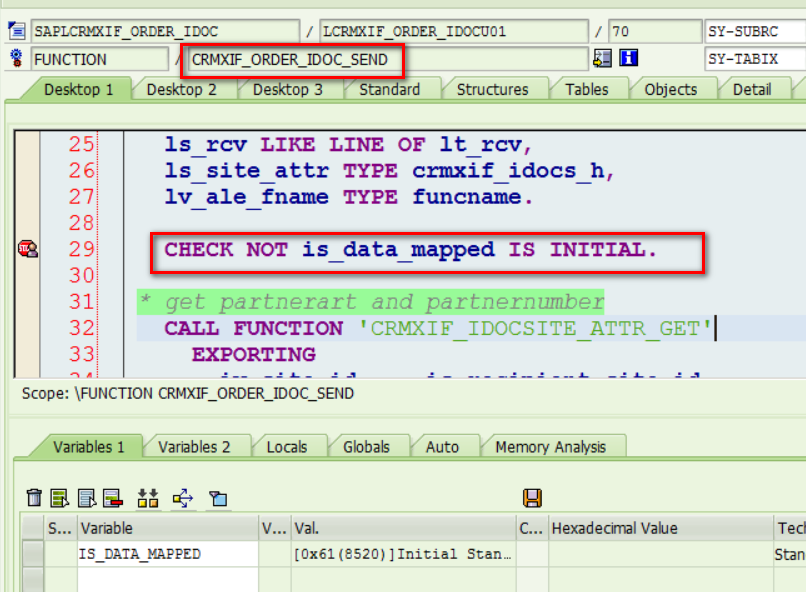
Task: Click the Scope: \FUNCTION CRMXIF_ORDER_IDOC_SEND text
Action: pos(188,394)
